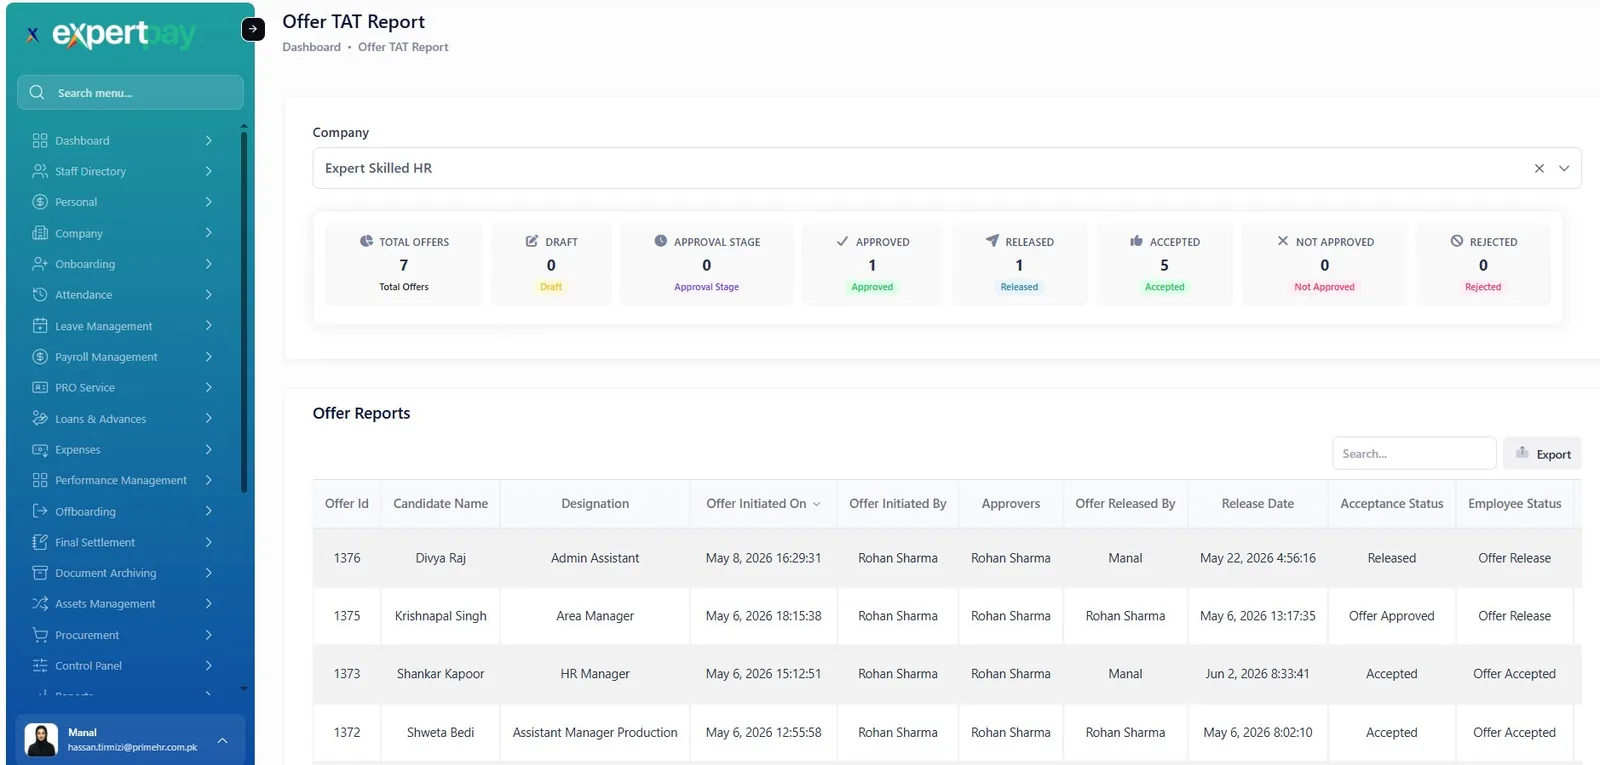Click the Document Archiving box icon
This screenshot has width=1600, height=765.
[40, 573]
